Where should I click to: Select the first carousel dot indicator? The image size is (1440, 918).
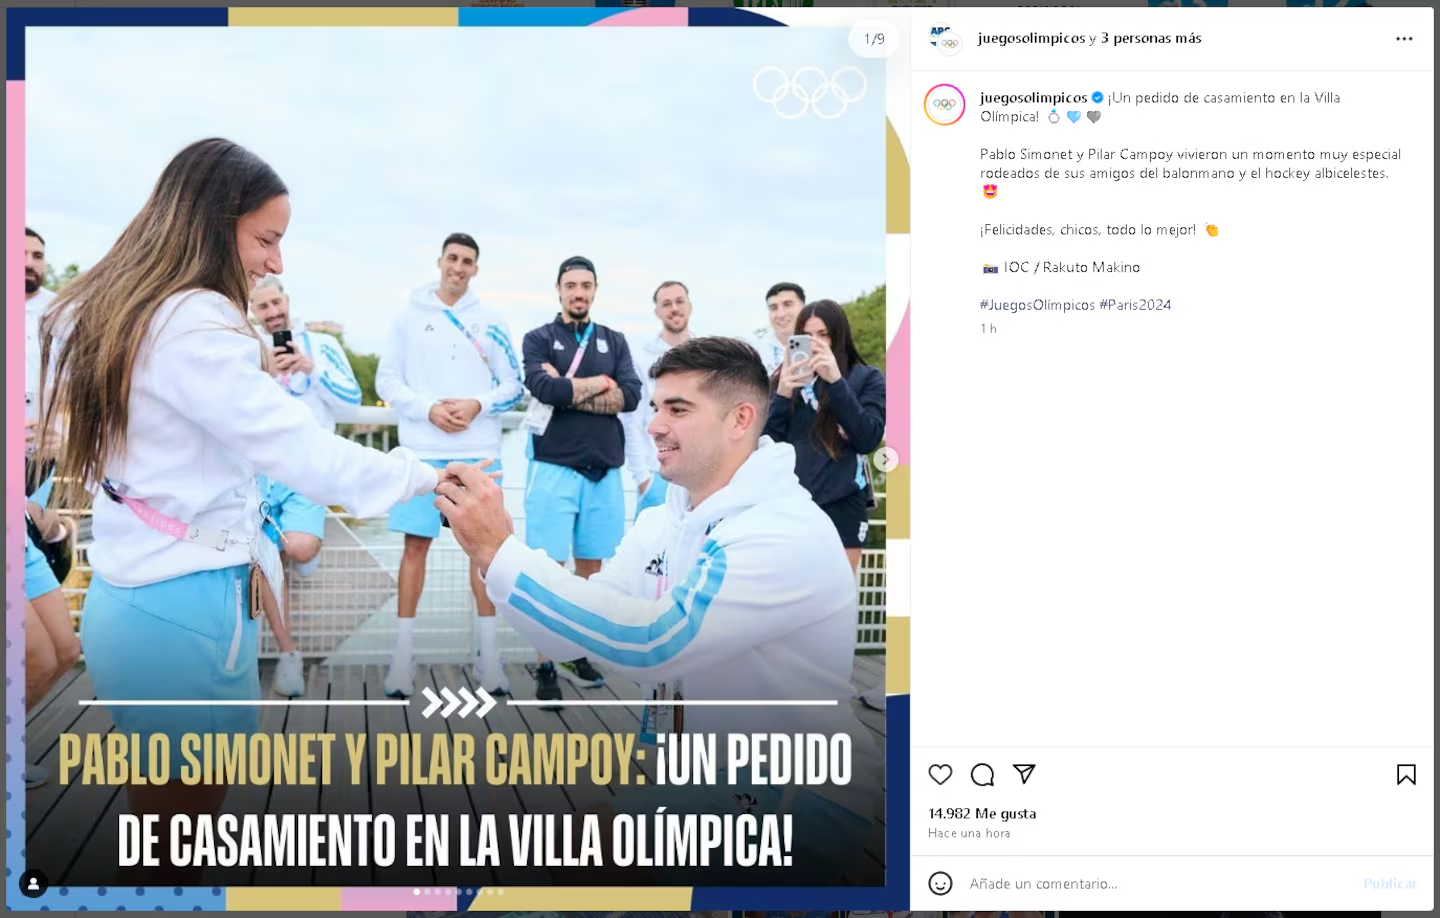click(x=417, y=891)
